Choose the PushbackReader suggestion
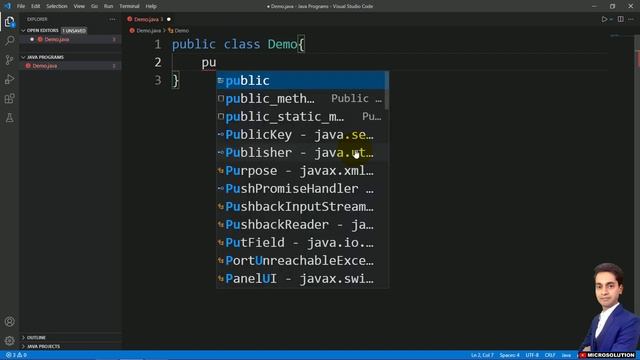Image resolution: width=640 pixels, height=360 pixels. [x=302, y=224]
